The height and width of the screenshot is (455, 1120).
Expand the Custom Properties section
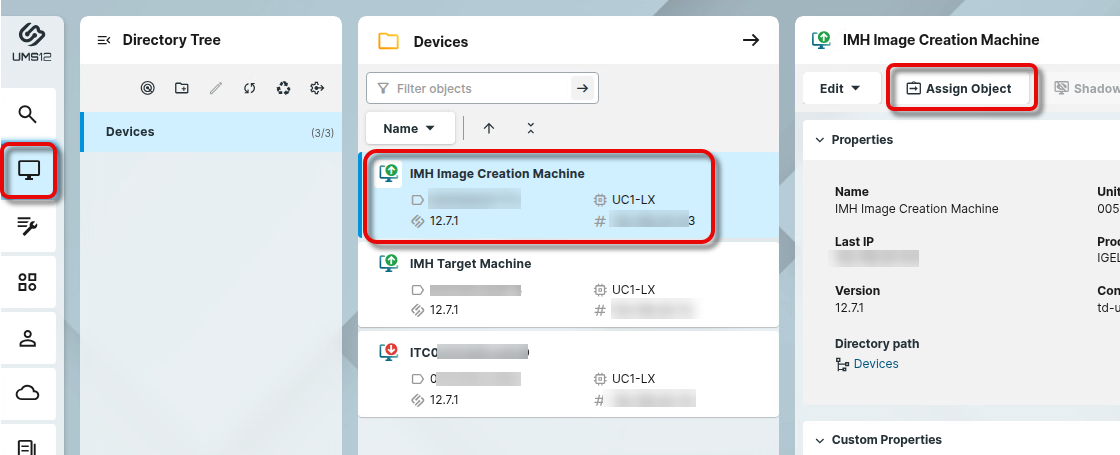tap(820, 440)
